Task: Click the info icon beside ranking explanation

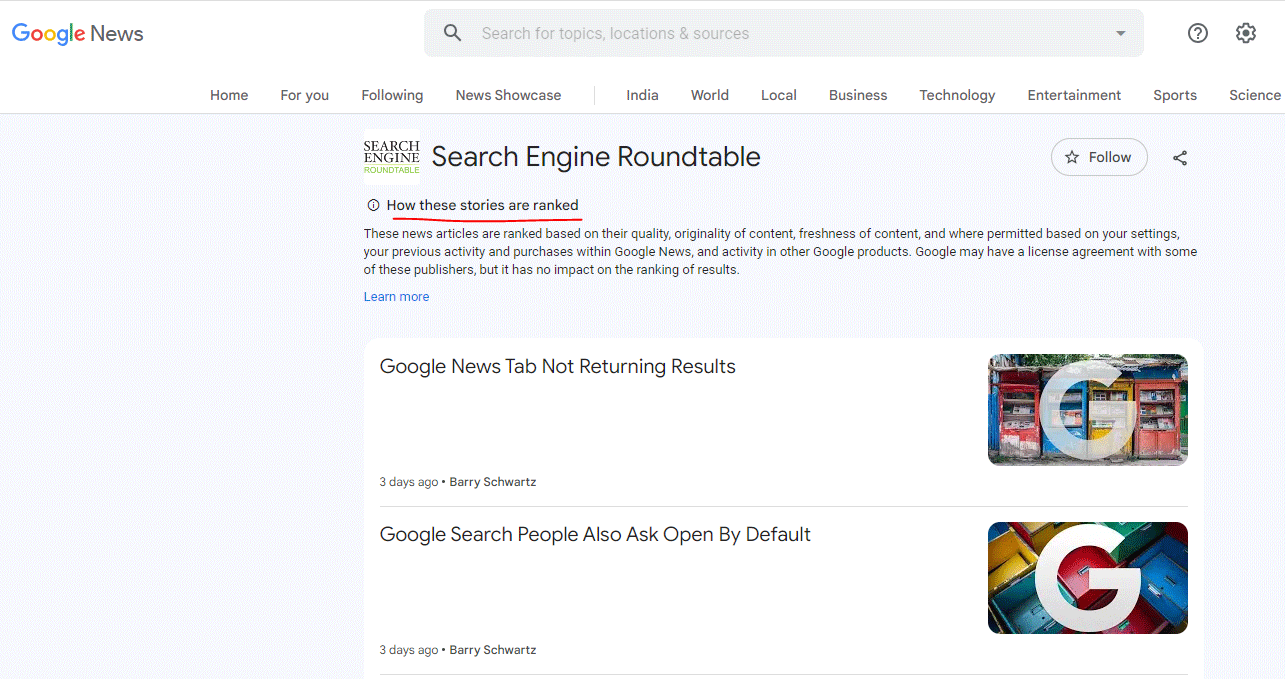Action: click(x=372, y=204)
